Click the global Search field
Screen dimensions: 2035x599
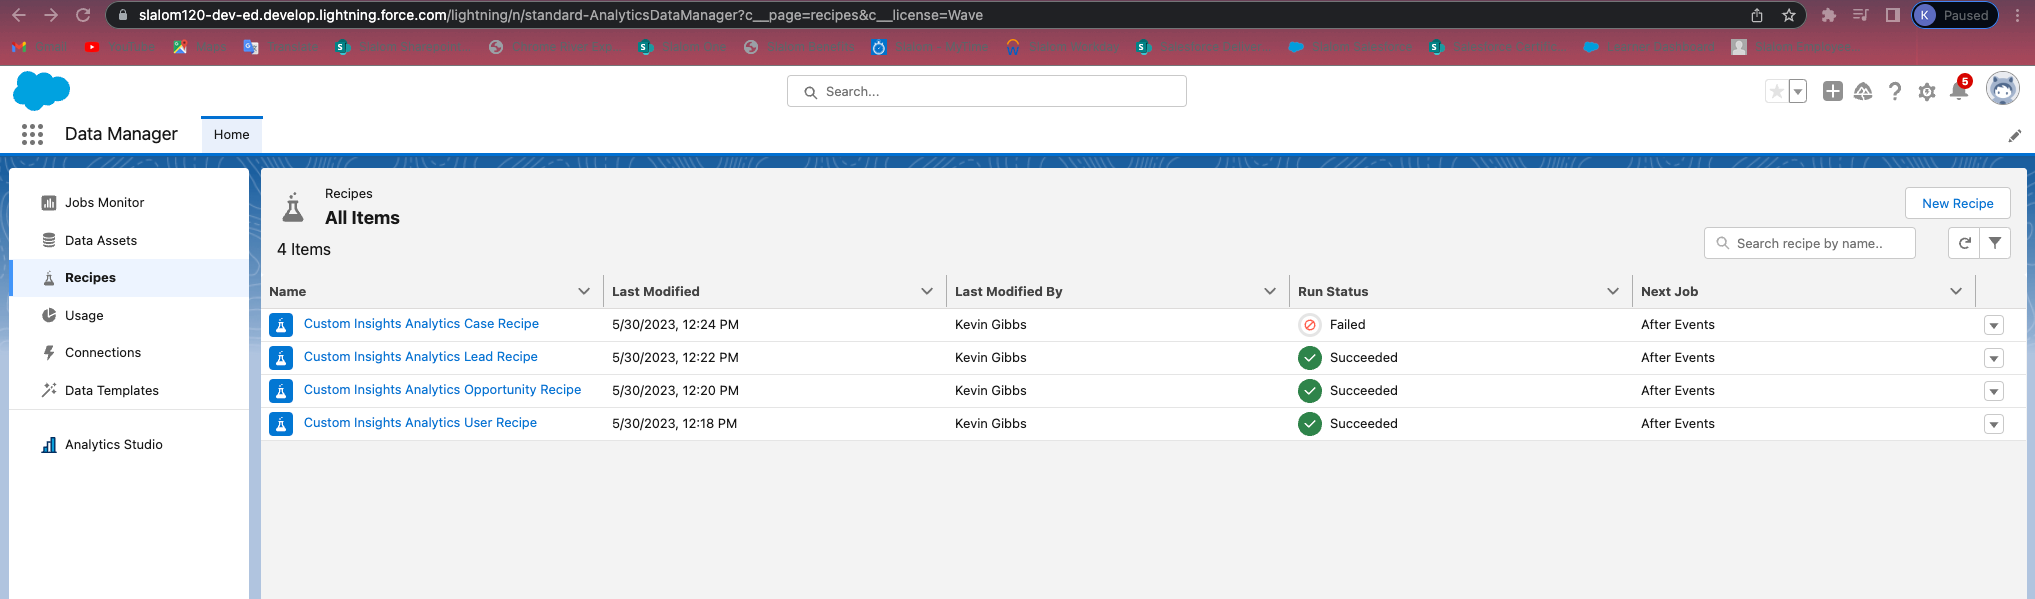[987, 91]
